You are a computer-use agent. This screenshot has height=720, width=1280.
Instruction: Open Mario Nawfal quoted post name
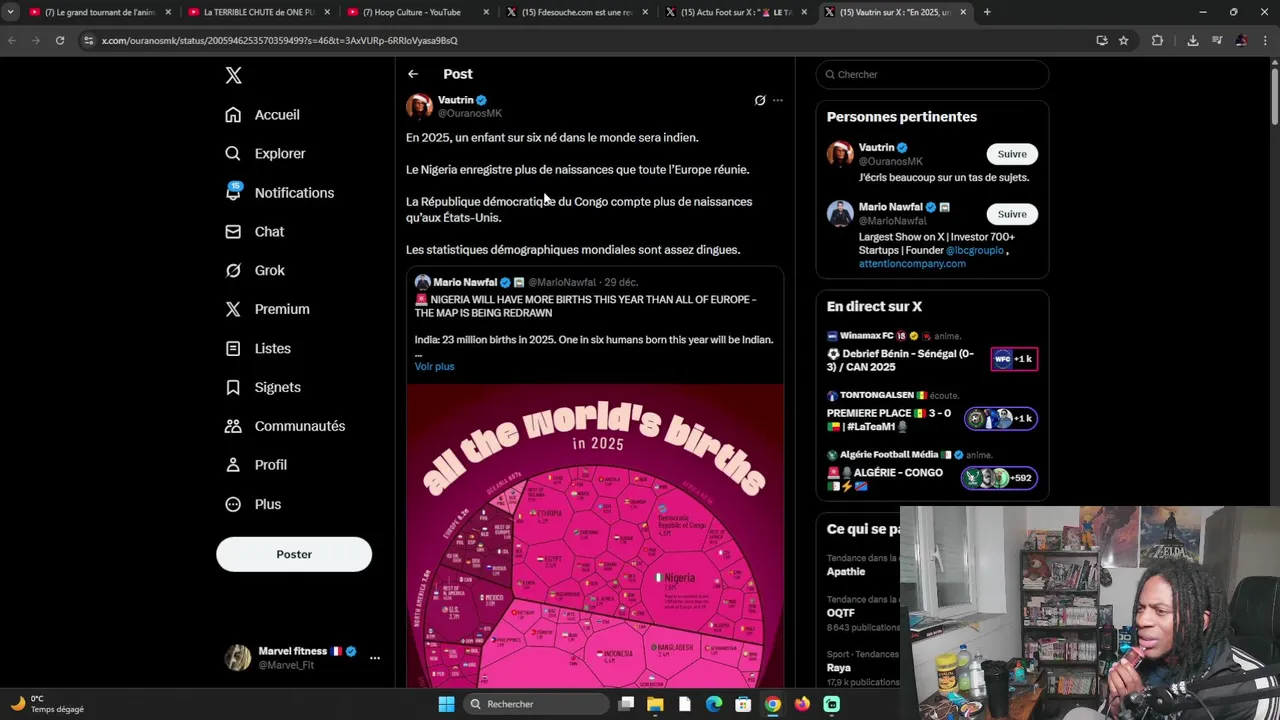465,283
